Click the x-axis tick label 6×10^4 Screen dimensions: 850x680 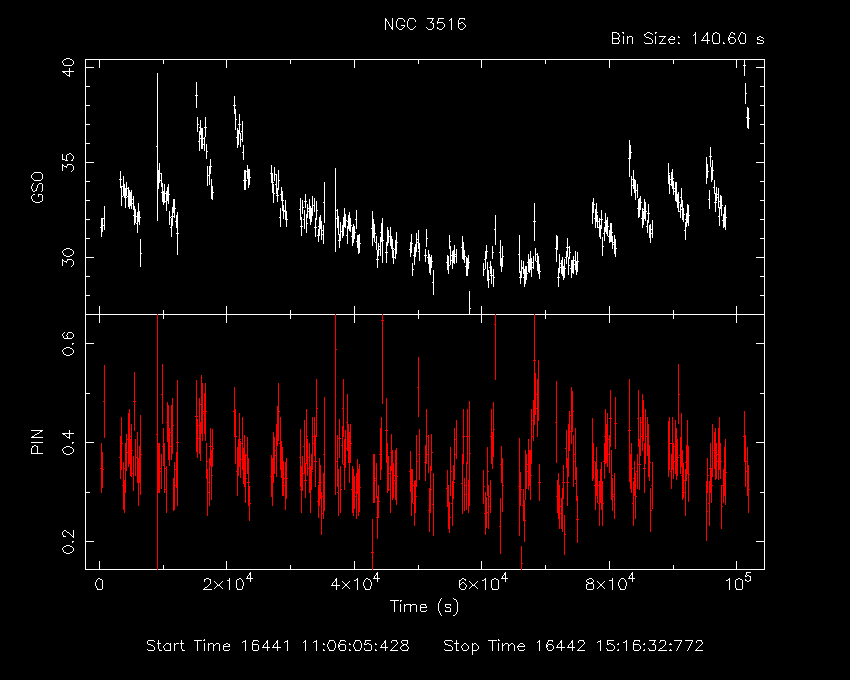click(482, 583)
